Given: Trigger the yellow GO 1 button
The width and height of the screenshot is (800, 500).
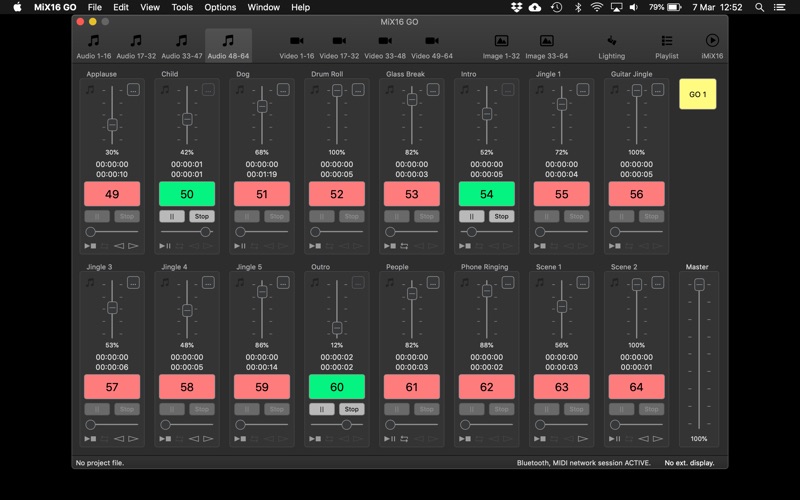Looking at the screenshot, I should (x=697, y=94).
